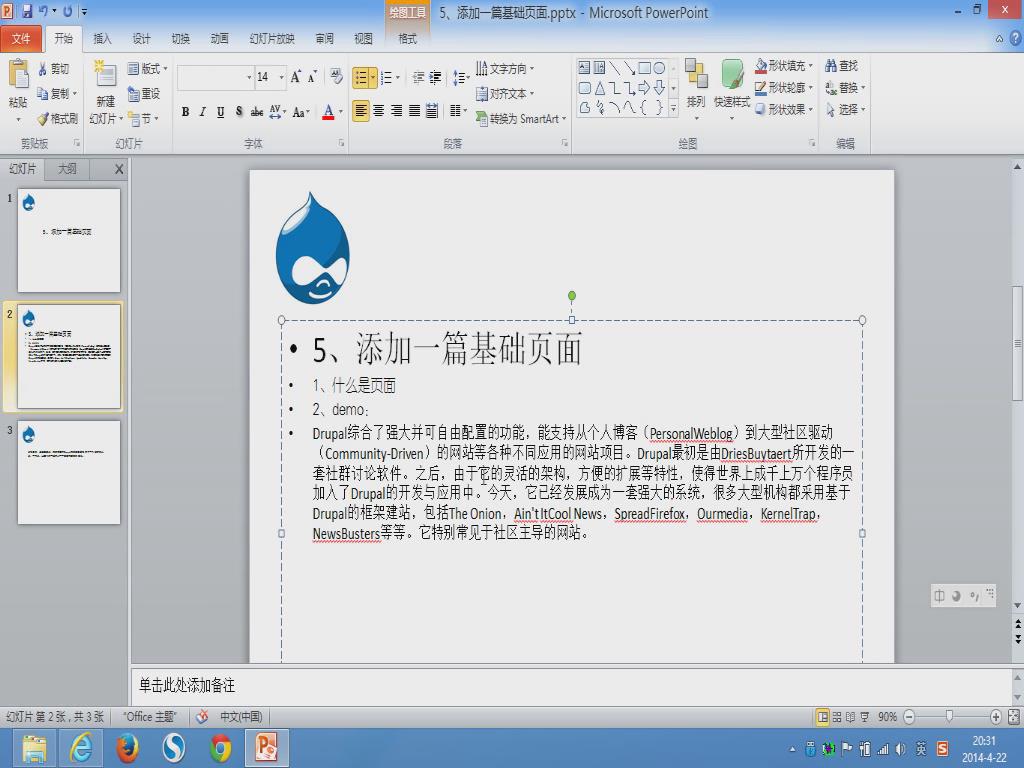
Task: Fit slide to current window icon
Action: (1014, 717)
